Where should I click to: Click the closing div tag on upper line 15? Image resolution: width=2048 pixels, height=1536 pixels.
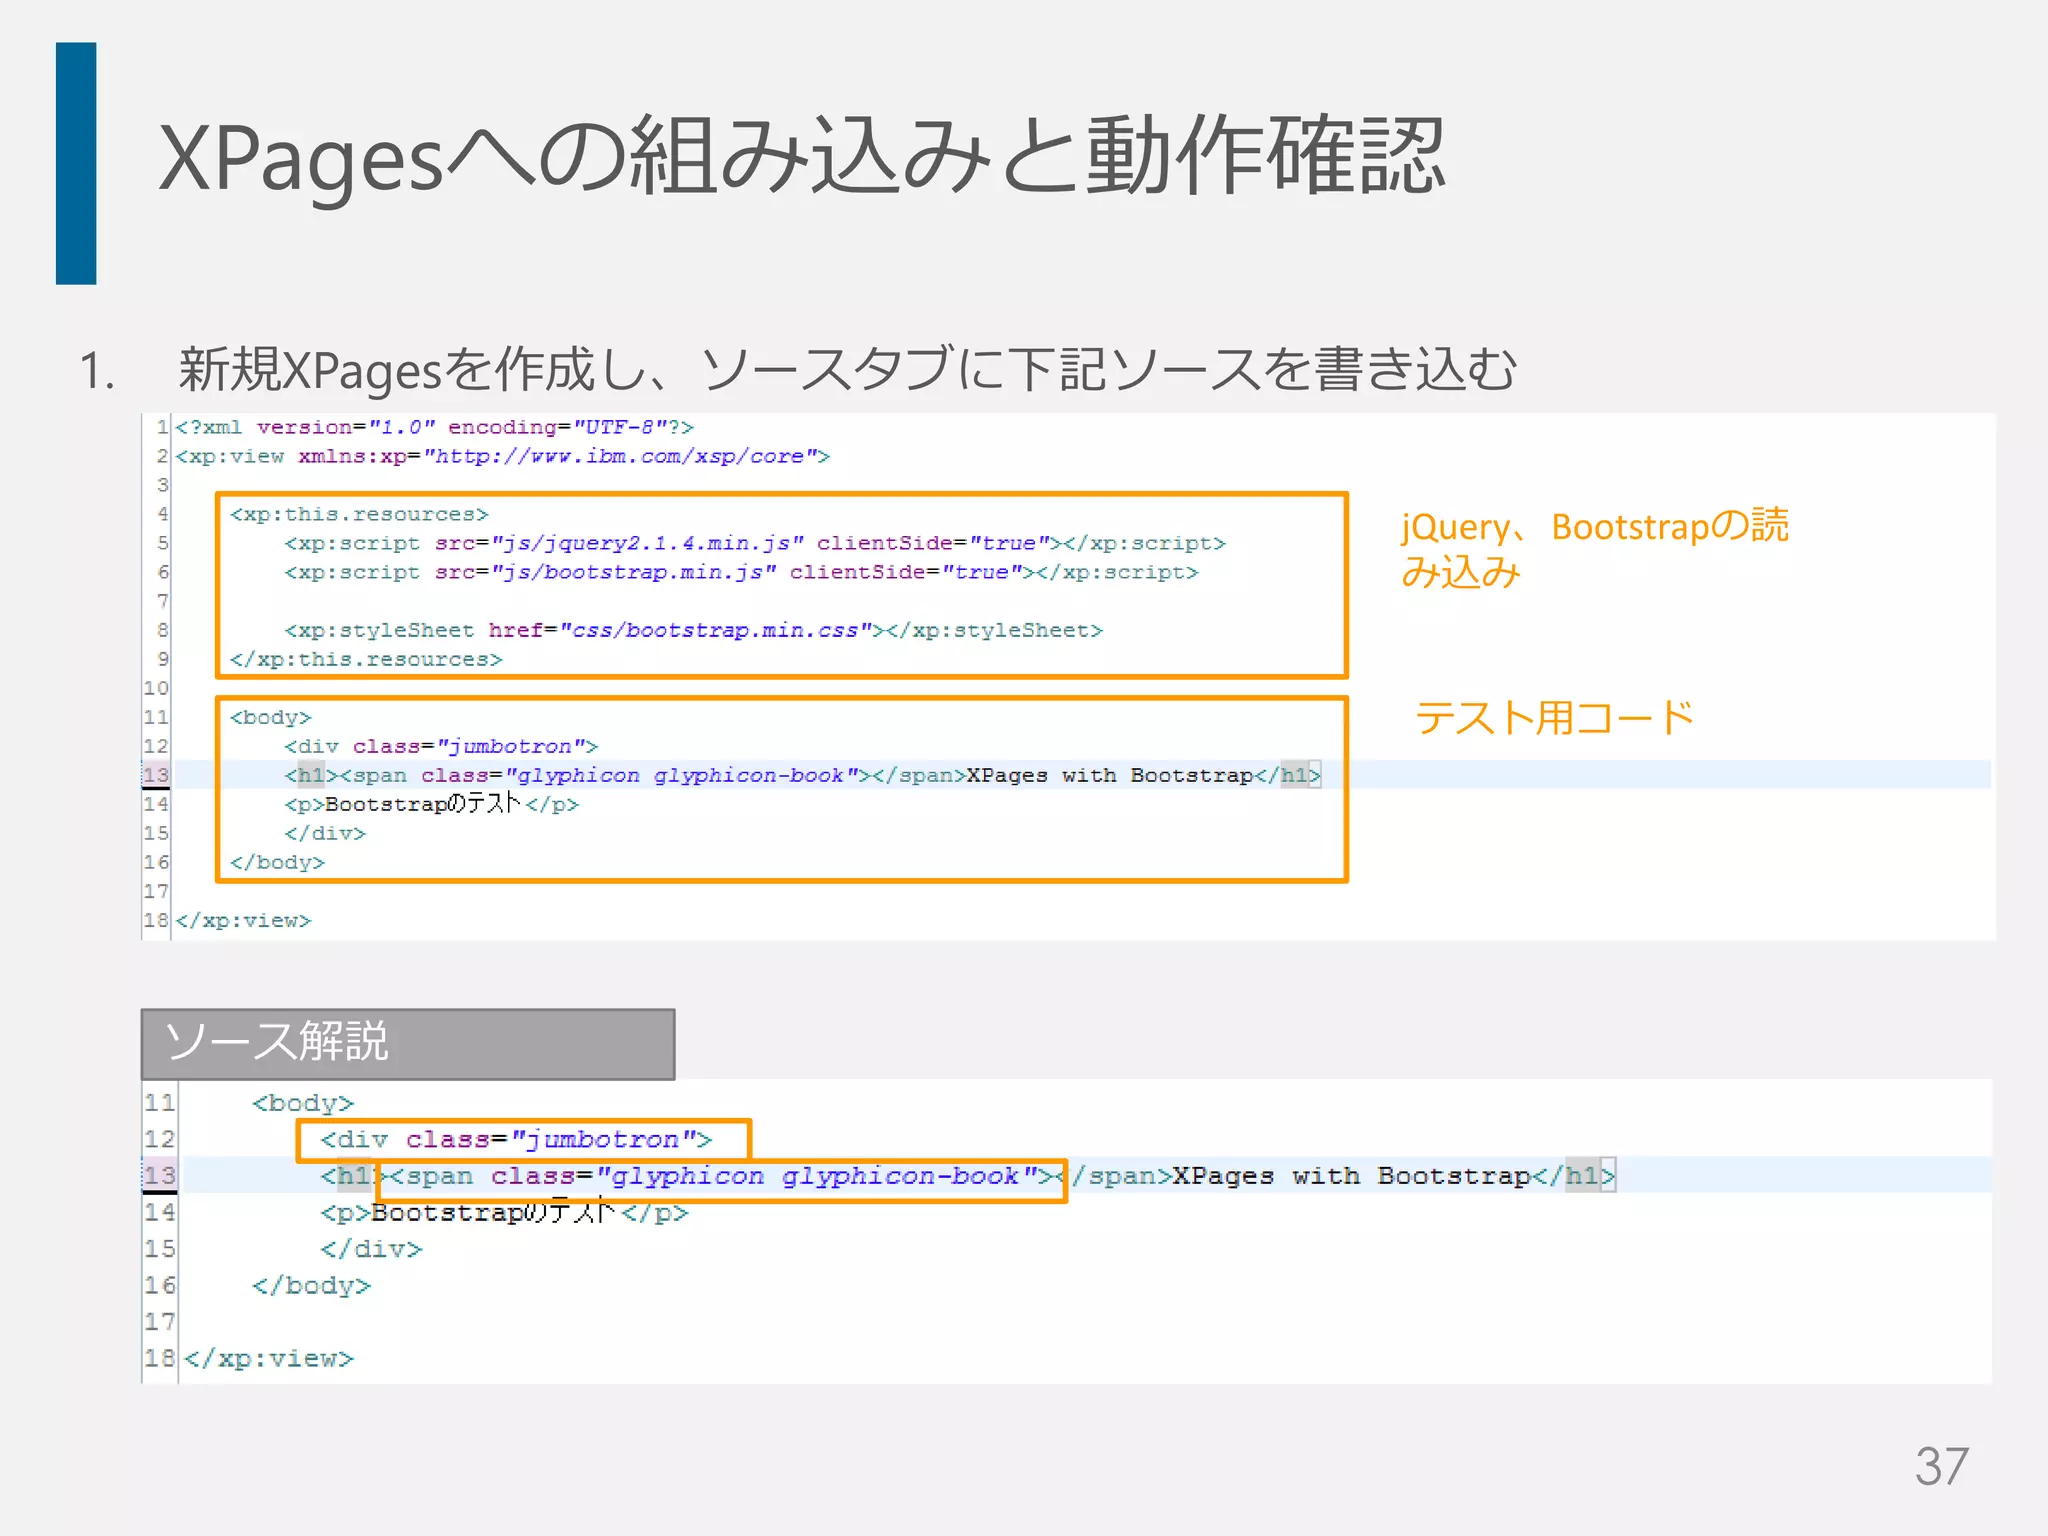(325, 833)
